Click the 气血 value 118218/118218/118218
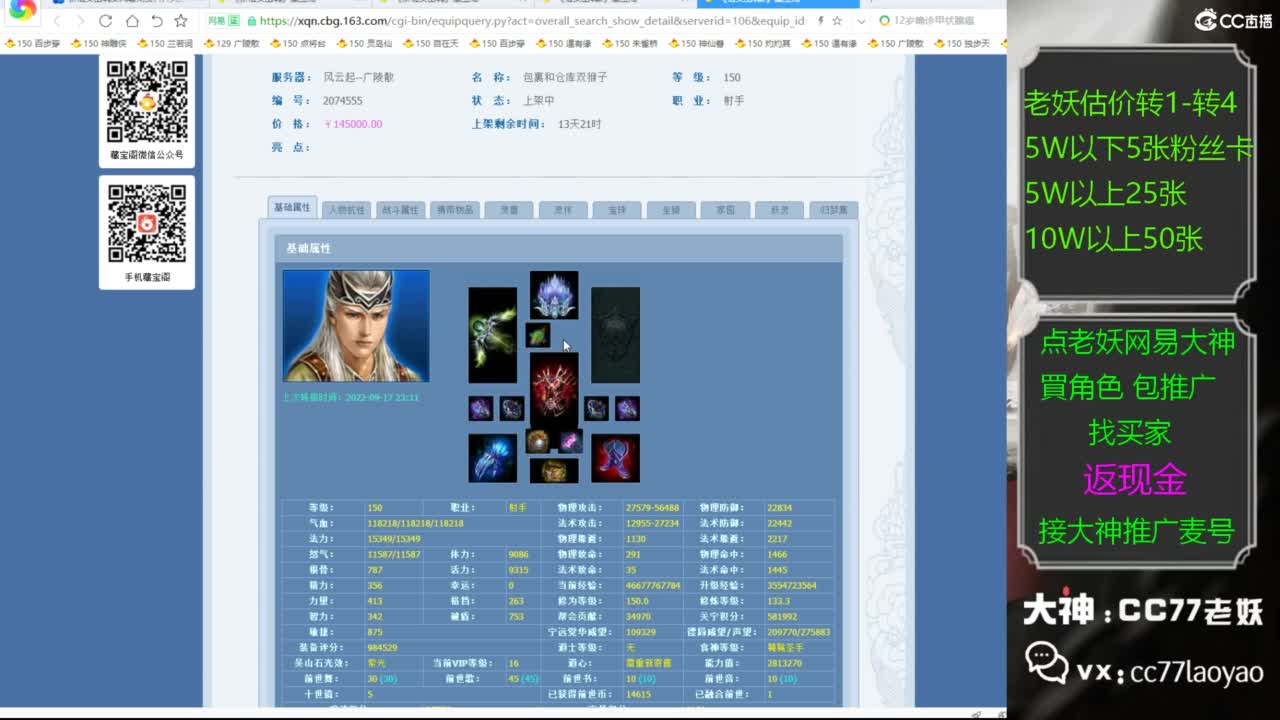The image size is (1280, 720). pyautogui.click(x=415, y=523)
